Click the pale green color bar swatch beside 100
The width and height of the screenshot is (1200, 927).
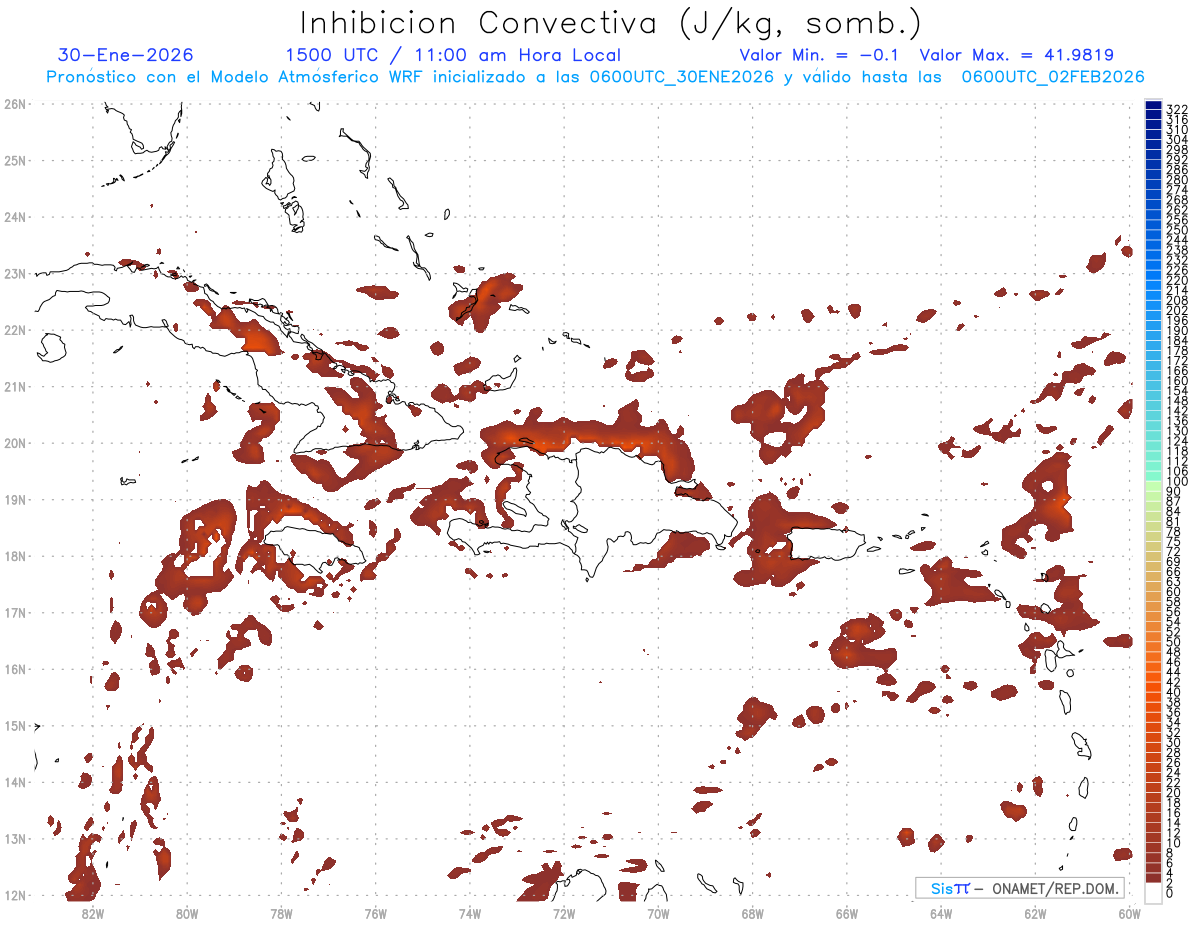tap(1154, 484)
